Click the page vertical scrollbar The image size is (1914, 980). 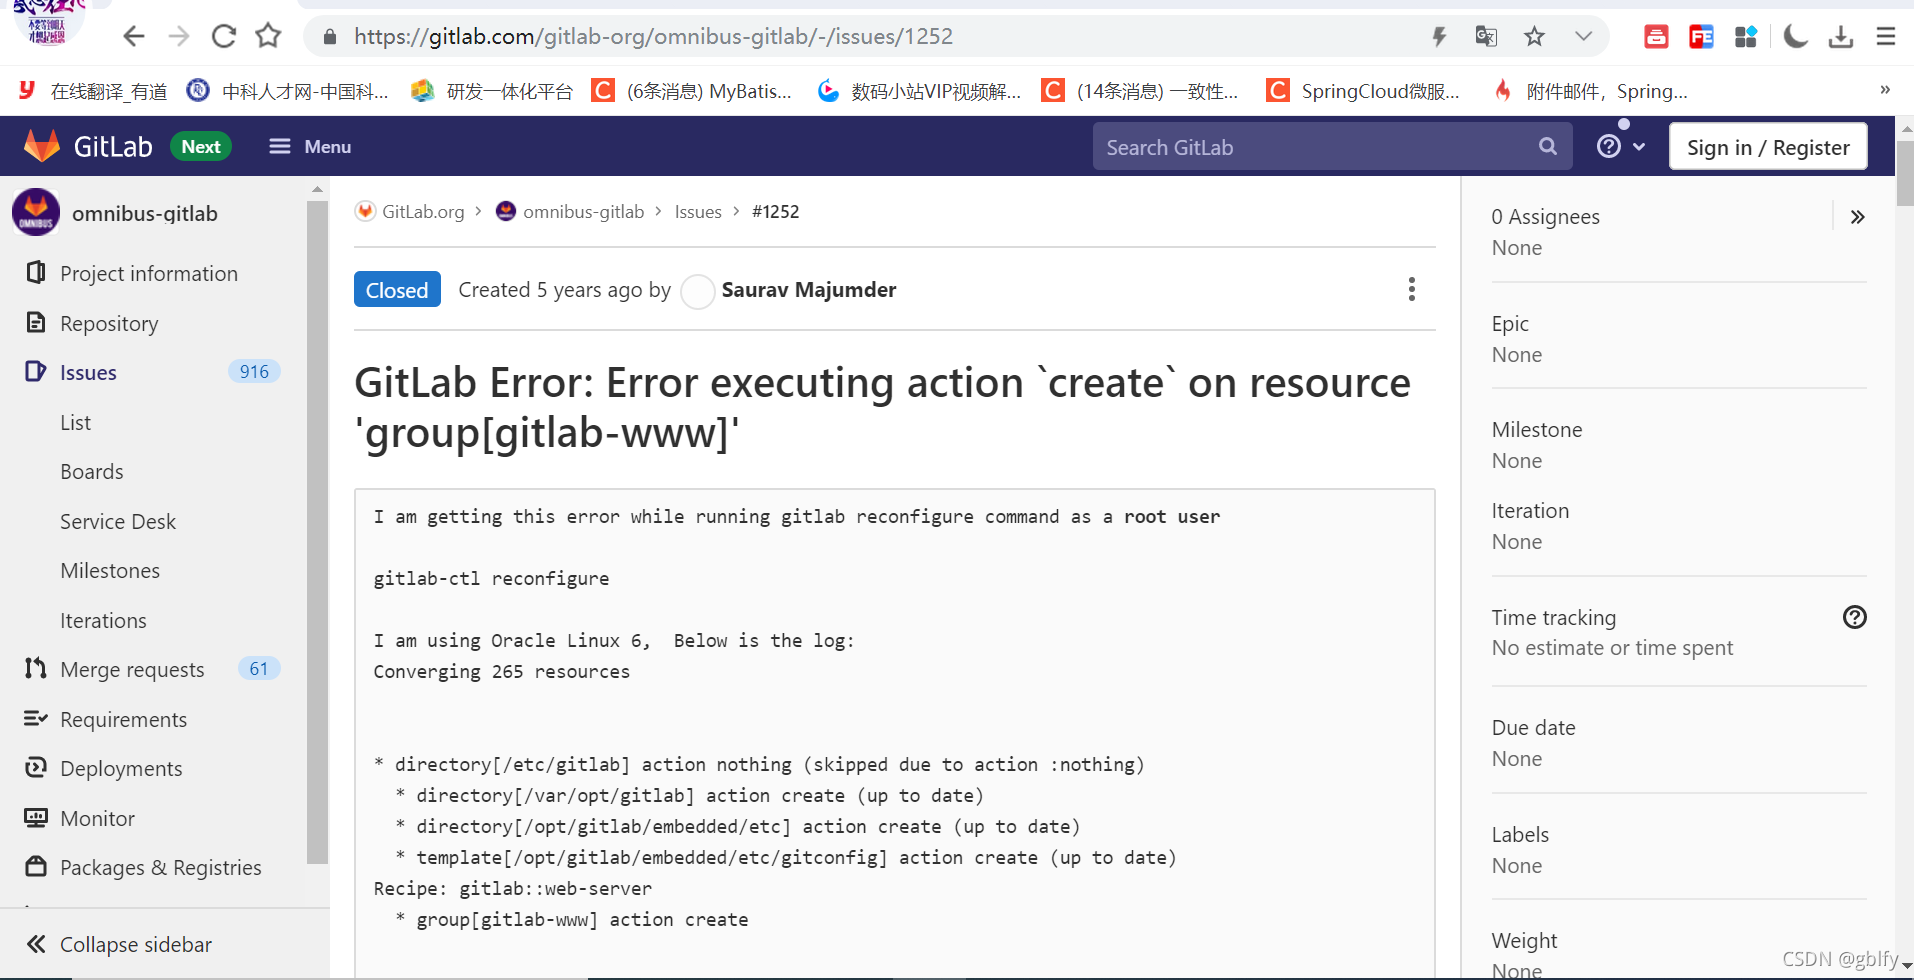1905,172
